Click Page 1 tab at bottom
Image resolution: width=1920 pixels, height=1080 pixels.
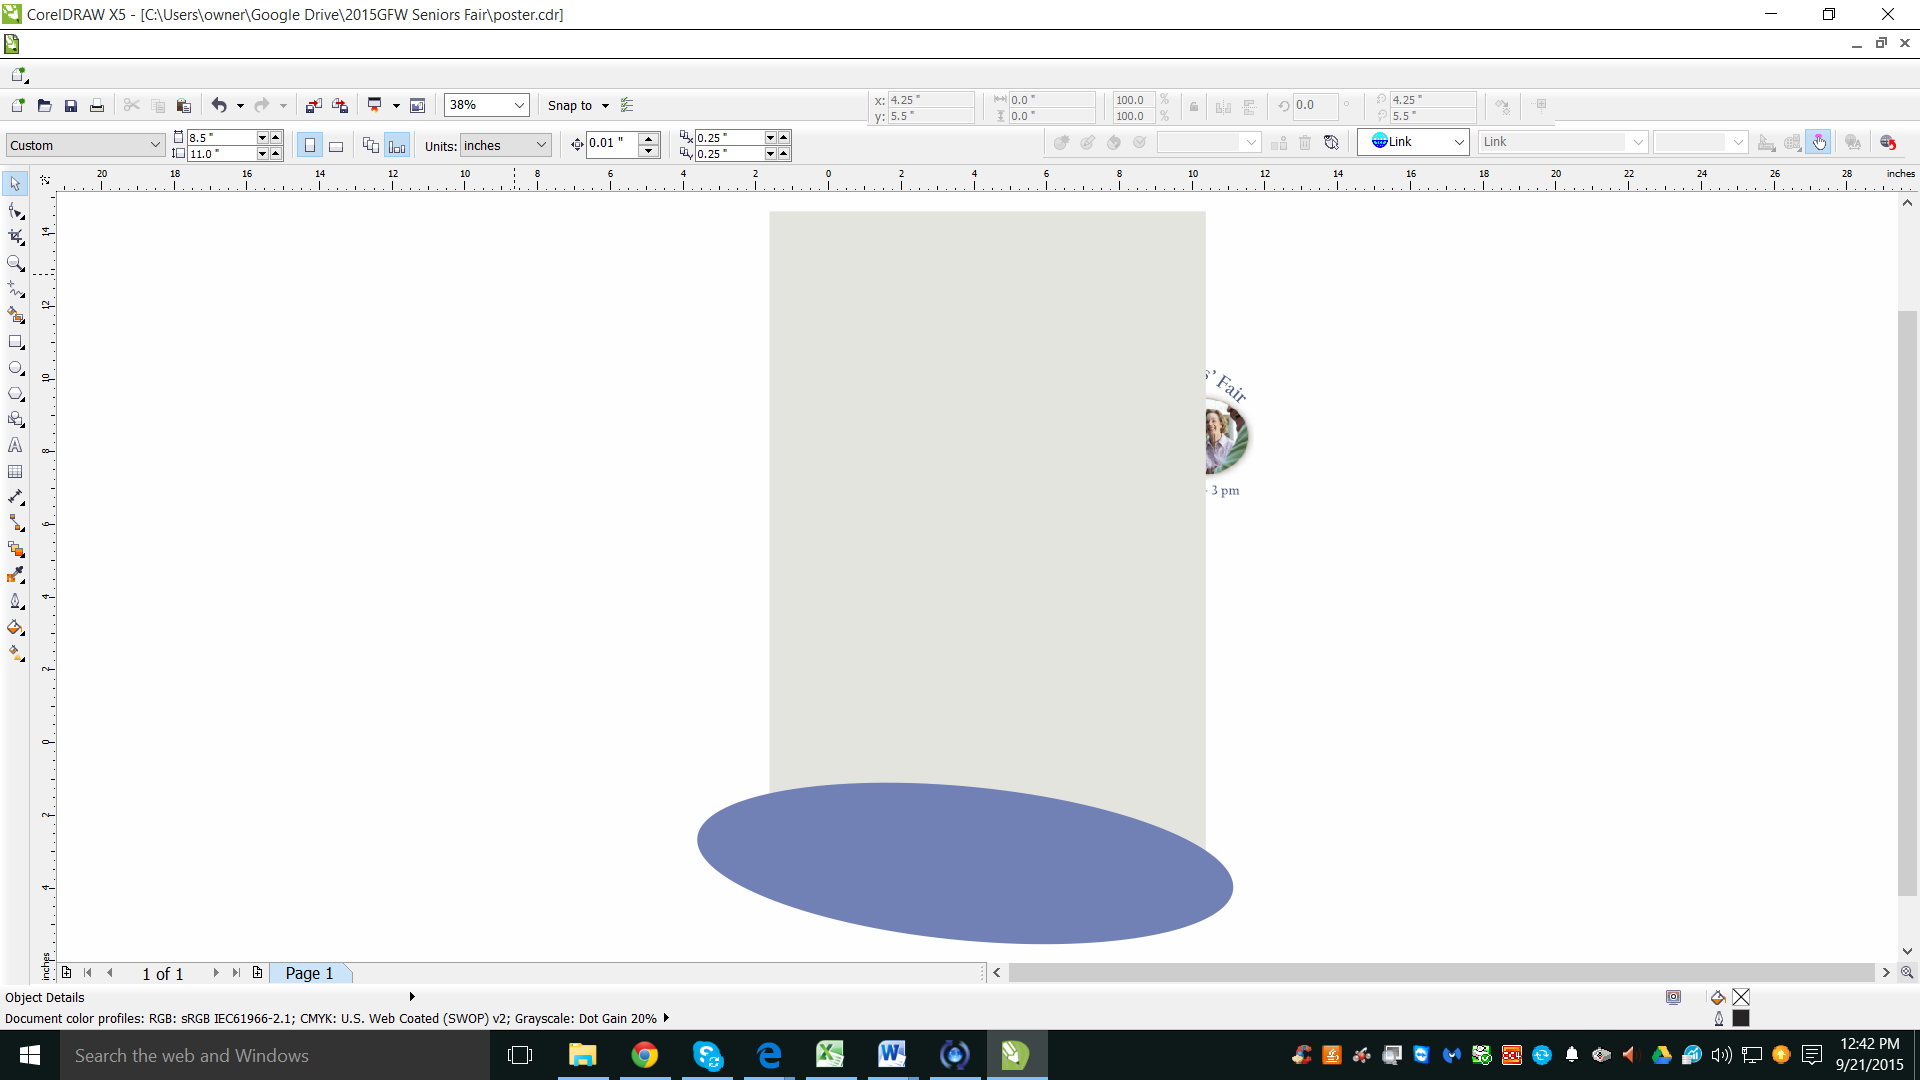click(307, 973)
